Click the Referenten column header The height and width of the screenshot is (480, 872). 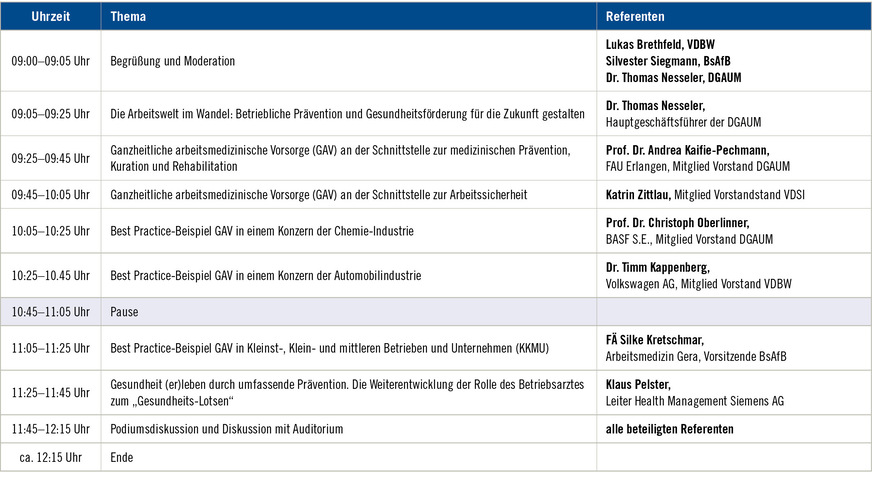coord(635,17)
